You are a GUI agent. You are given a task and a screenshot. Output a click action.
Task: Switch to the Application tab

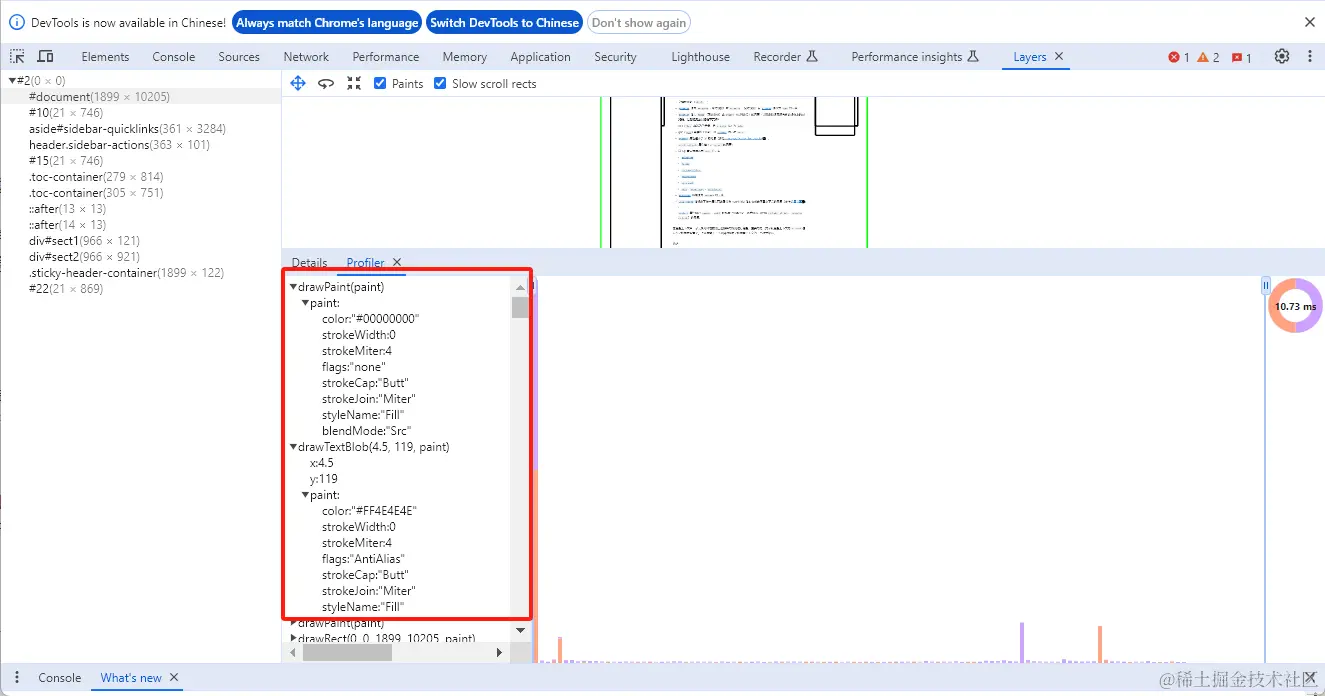540,57
